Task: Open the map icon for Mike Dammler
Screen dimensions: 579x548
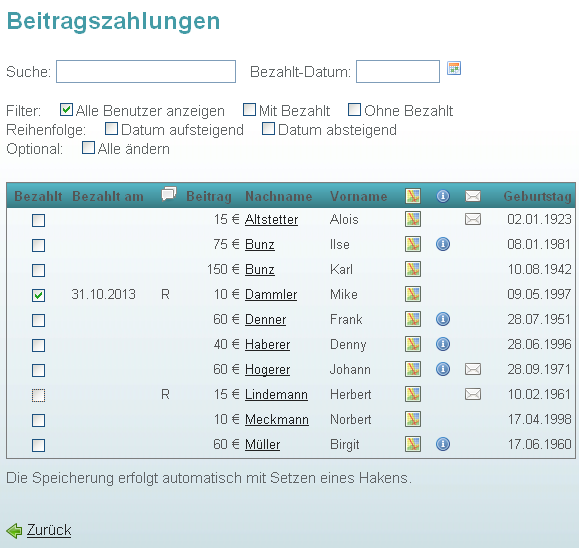Action: pos(413,294)
